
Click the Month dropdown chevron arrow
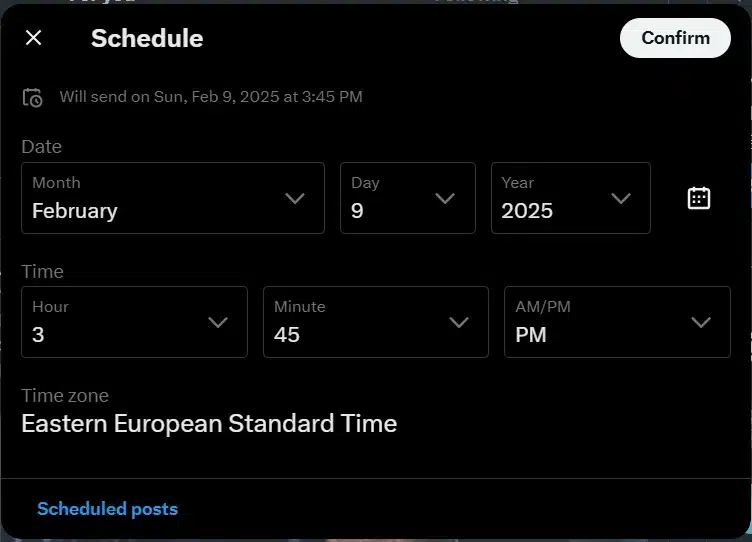294,198
